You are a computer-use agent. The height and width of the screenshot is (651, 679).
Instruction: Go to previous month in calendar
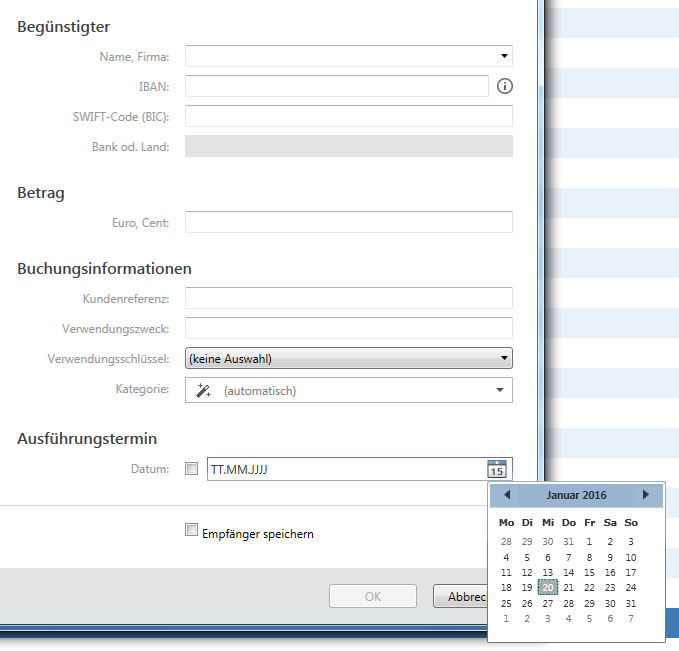click(507, 495)
